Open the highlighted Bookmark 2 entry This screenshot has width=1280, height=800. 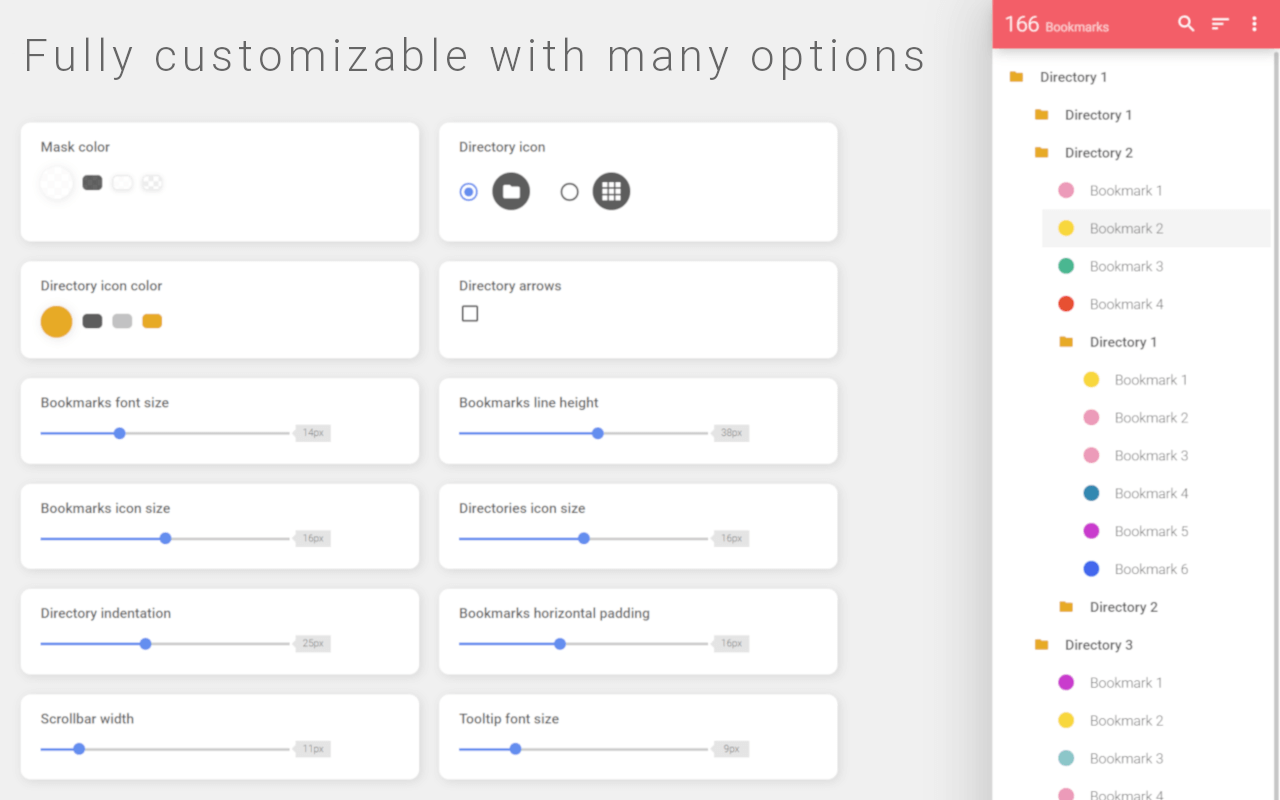(1126, 228)
